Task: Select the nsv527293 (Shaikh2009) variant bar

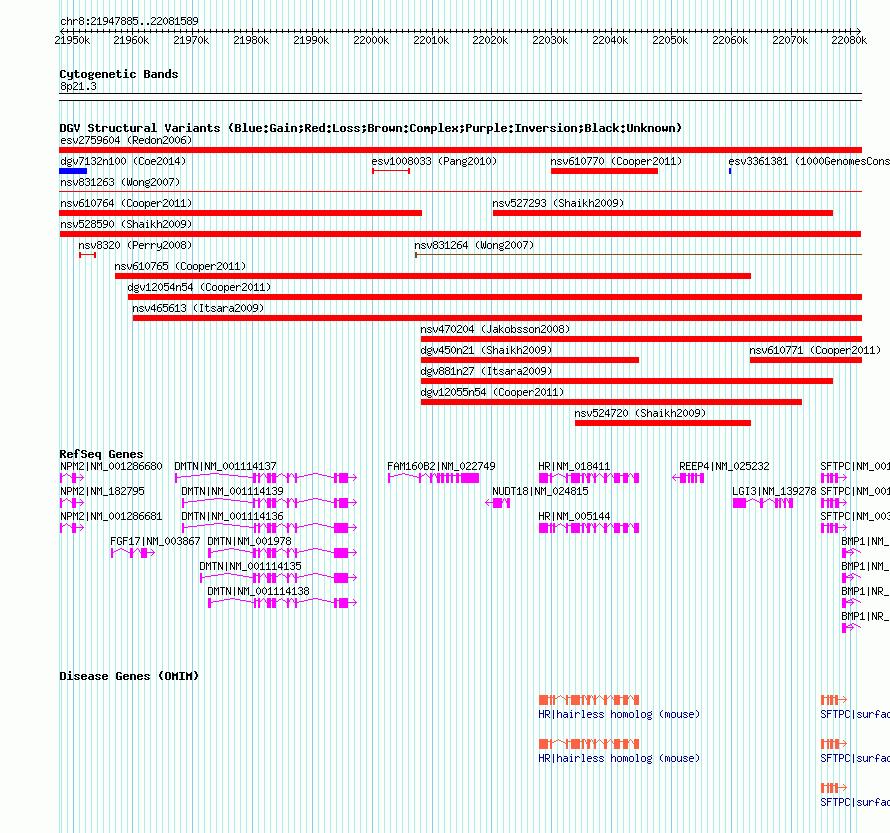Action: pos(663,213)
